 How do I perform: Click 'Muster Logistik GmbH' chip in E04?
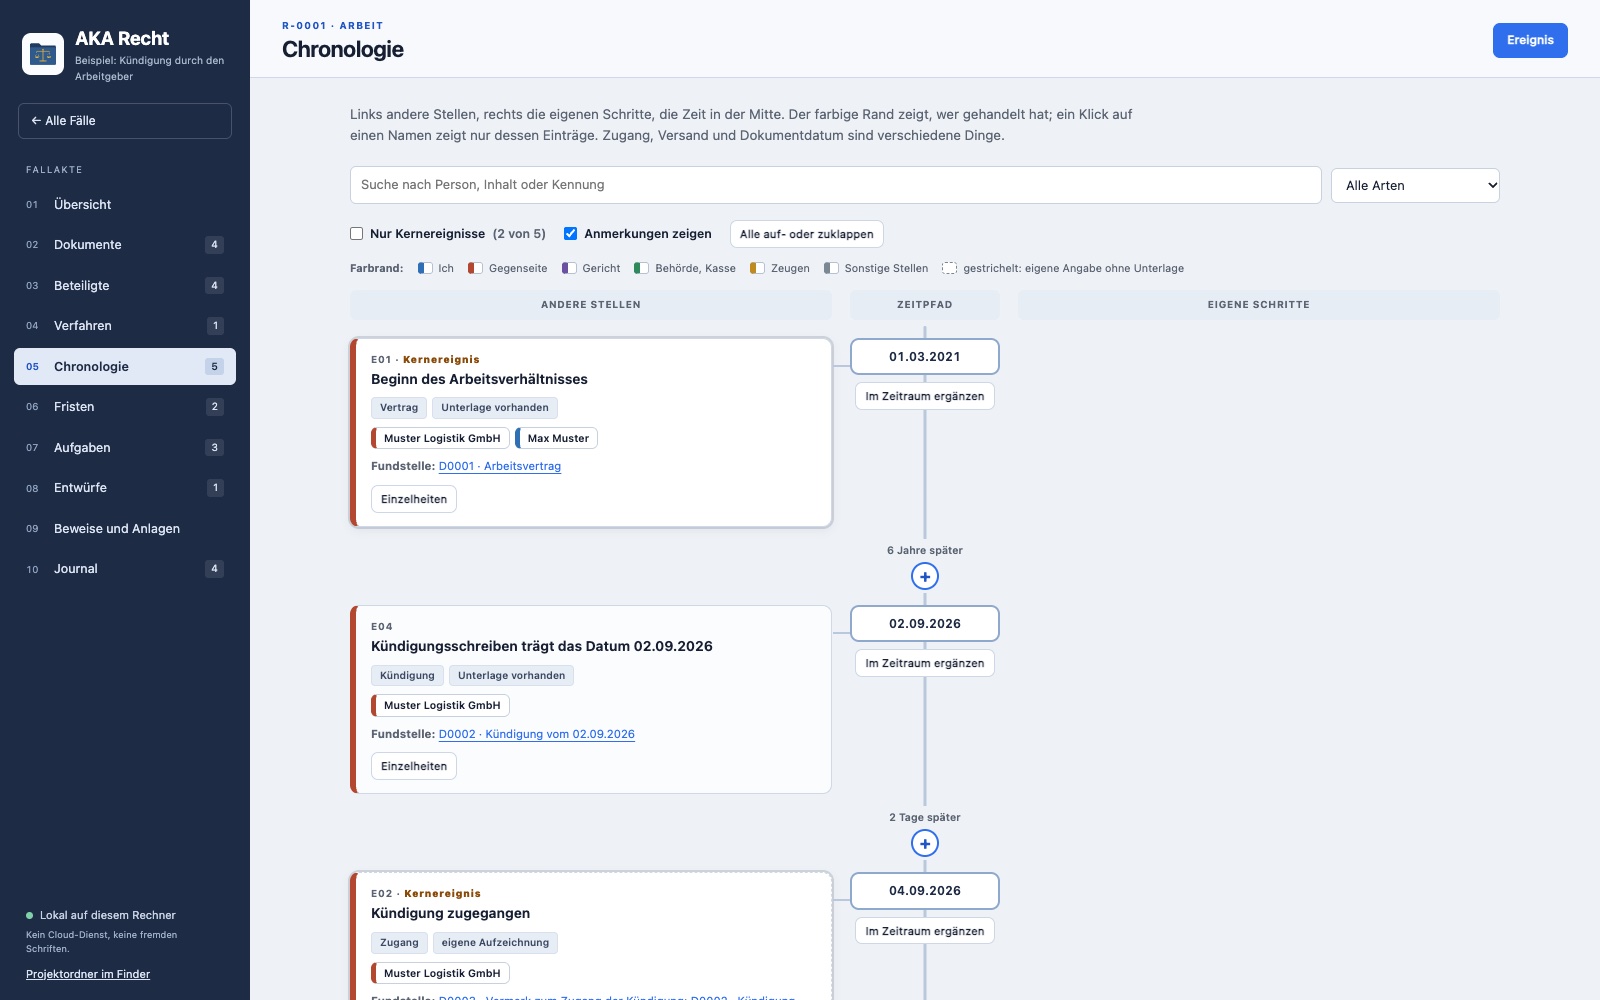click(x=441, y=705)
